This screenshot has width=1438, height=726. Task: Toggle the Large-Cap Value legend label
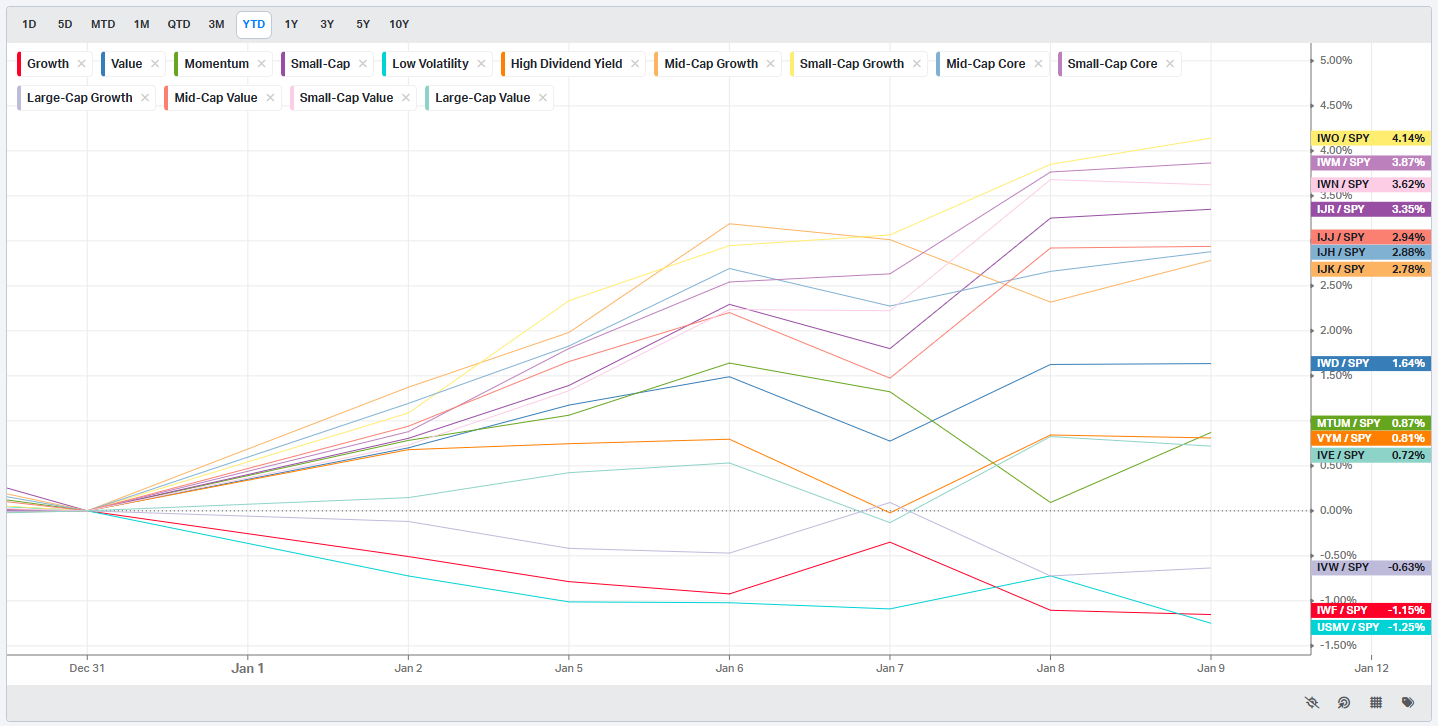click(x=483, y=98)
